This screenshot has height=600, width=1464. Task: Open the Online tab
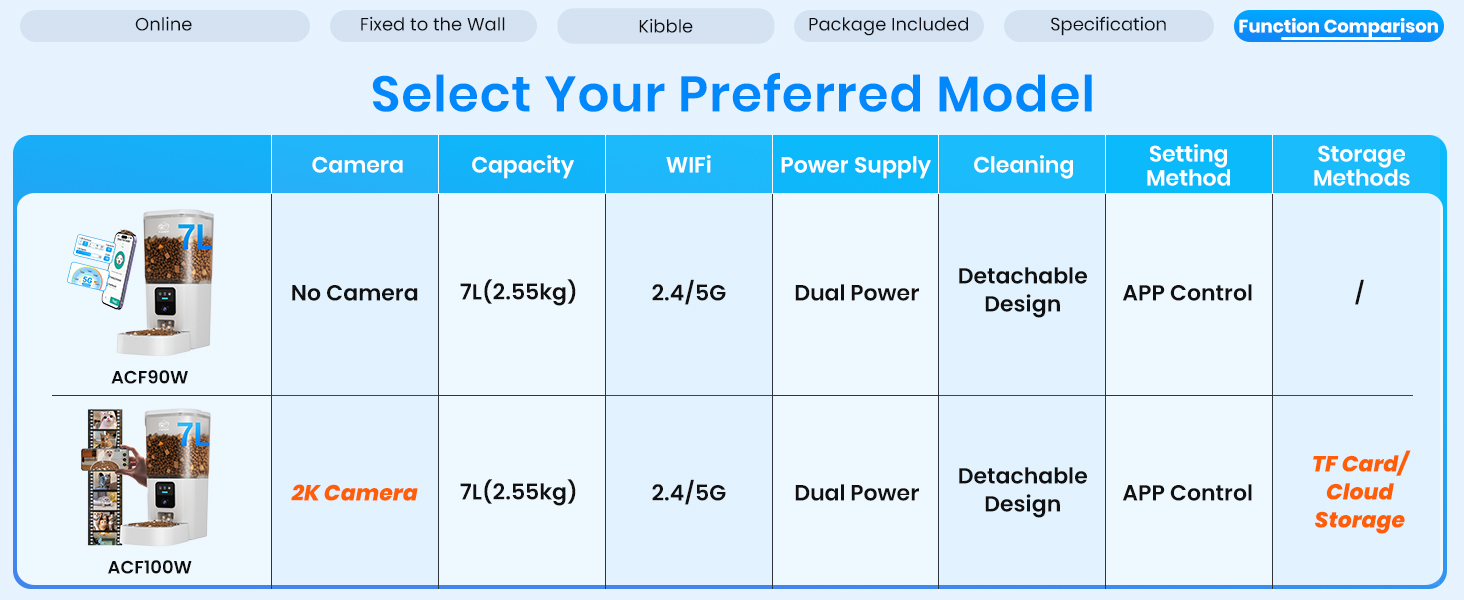click(x=164, y=25)
